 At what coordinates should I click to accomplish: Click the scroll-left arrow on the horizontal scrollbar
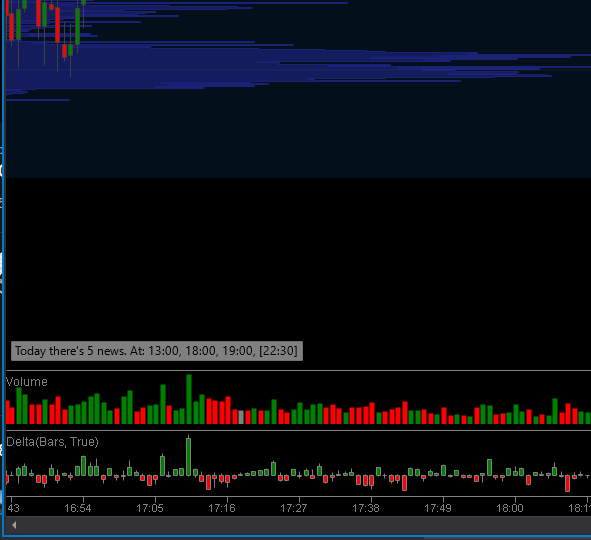point(14,525)
